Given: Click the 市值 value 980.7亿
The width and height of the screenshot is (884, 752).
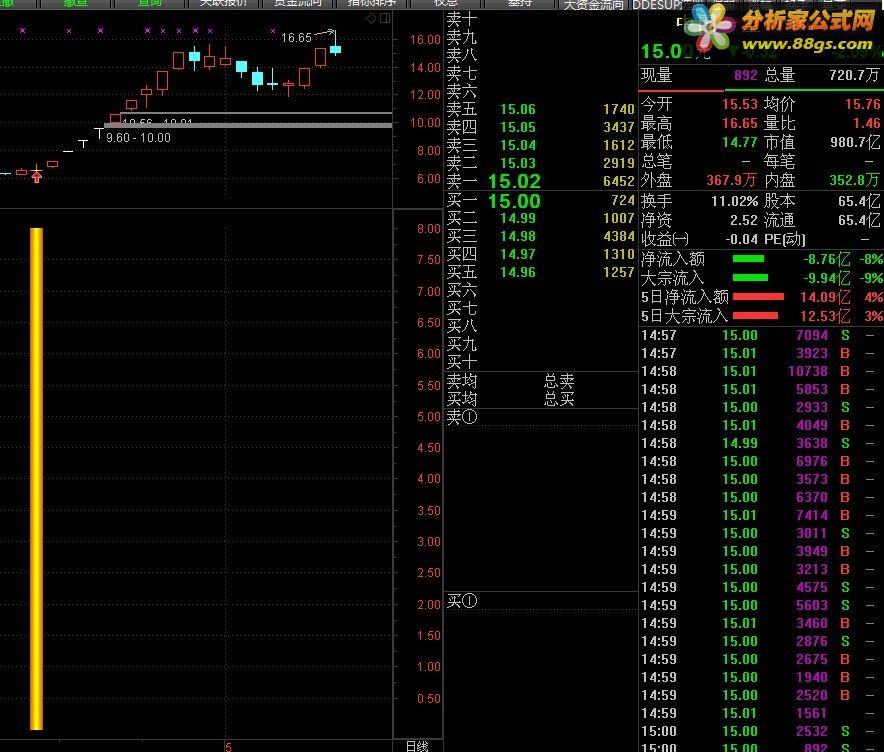Looking at the screenshot, I should point(855,142).
